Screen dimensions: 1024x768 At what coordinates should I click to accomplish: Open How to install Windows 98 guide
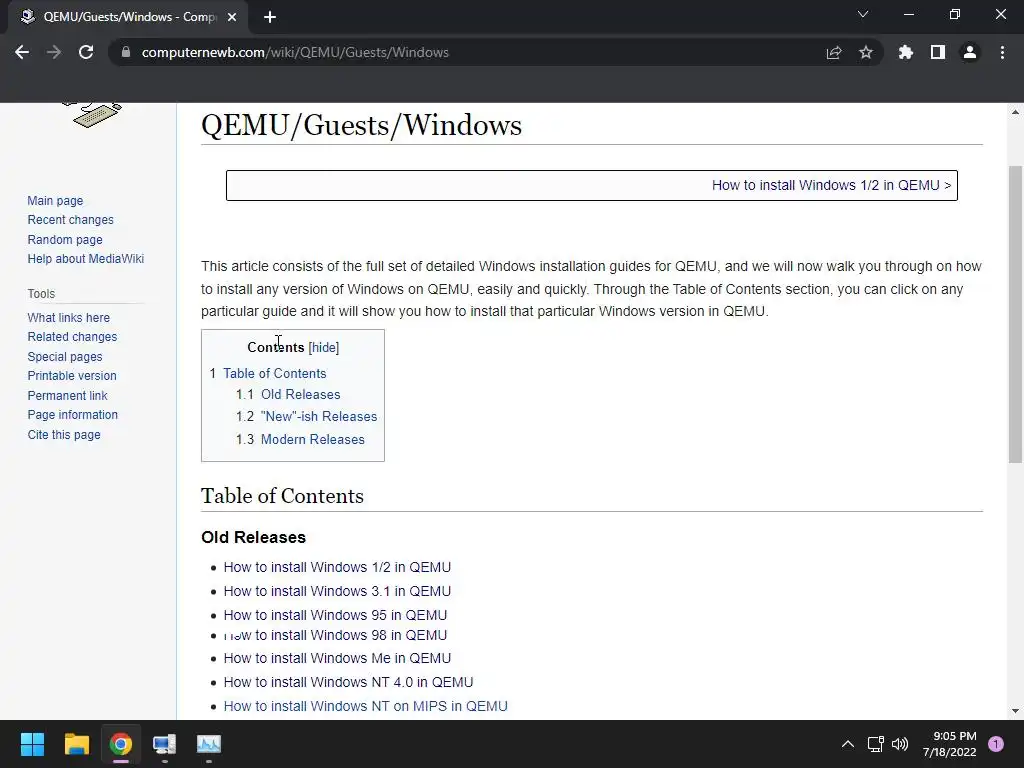coord(335,635)
